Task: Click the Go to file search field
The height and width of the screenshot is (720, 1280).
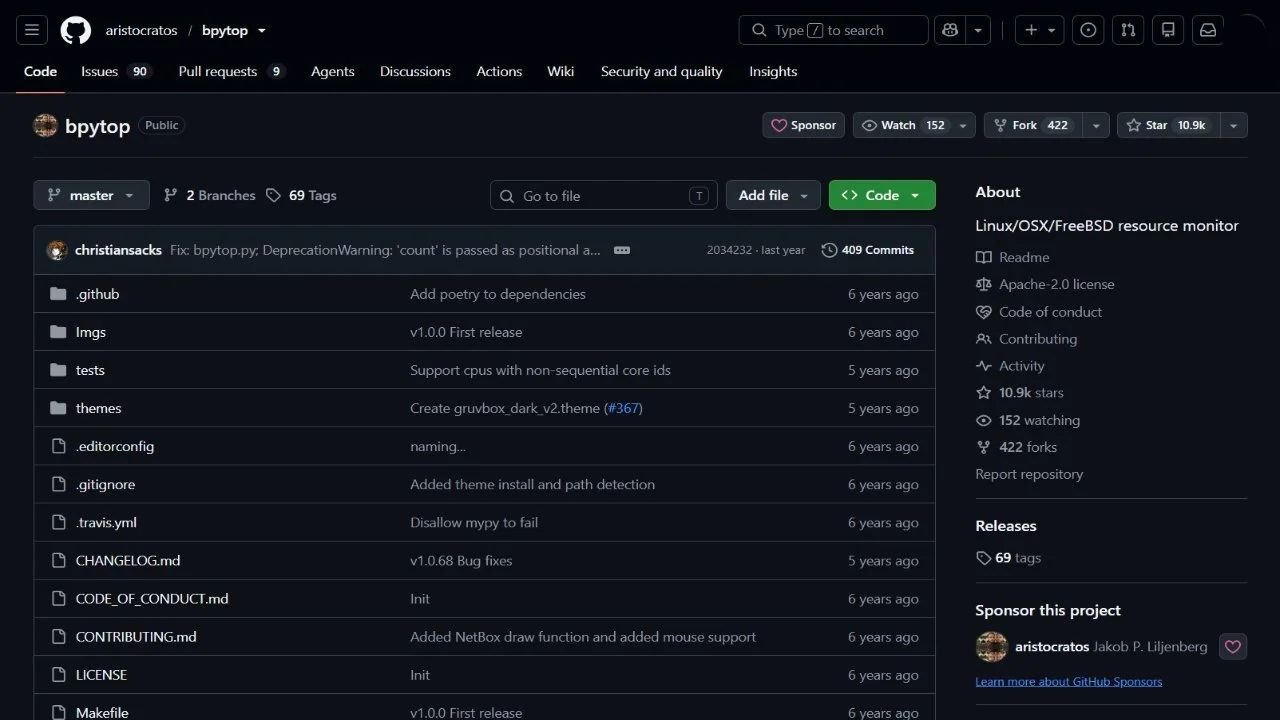Action: 604,195
